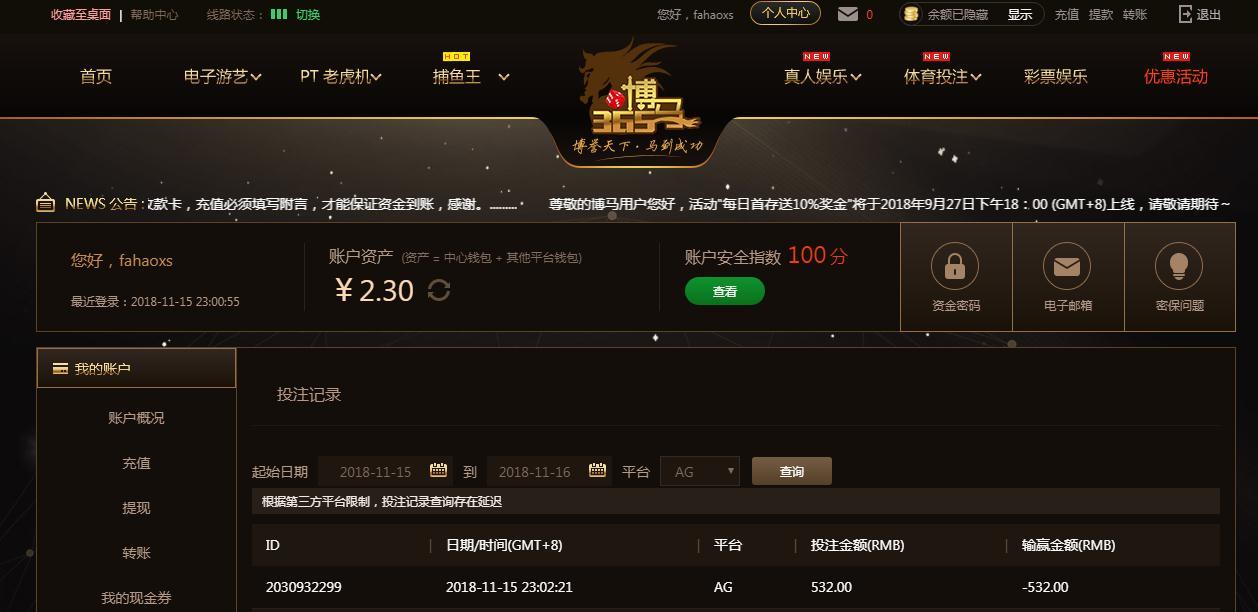This screenshot has height=612, width=1258.
Task: Click the 查询 search button
Action: pos(791,471)
